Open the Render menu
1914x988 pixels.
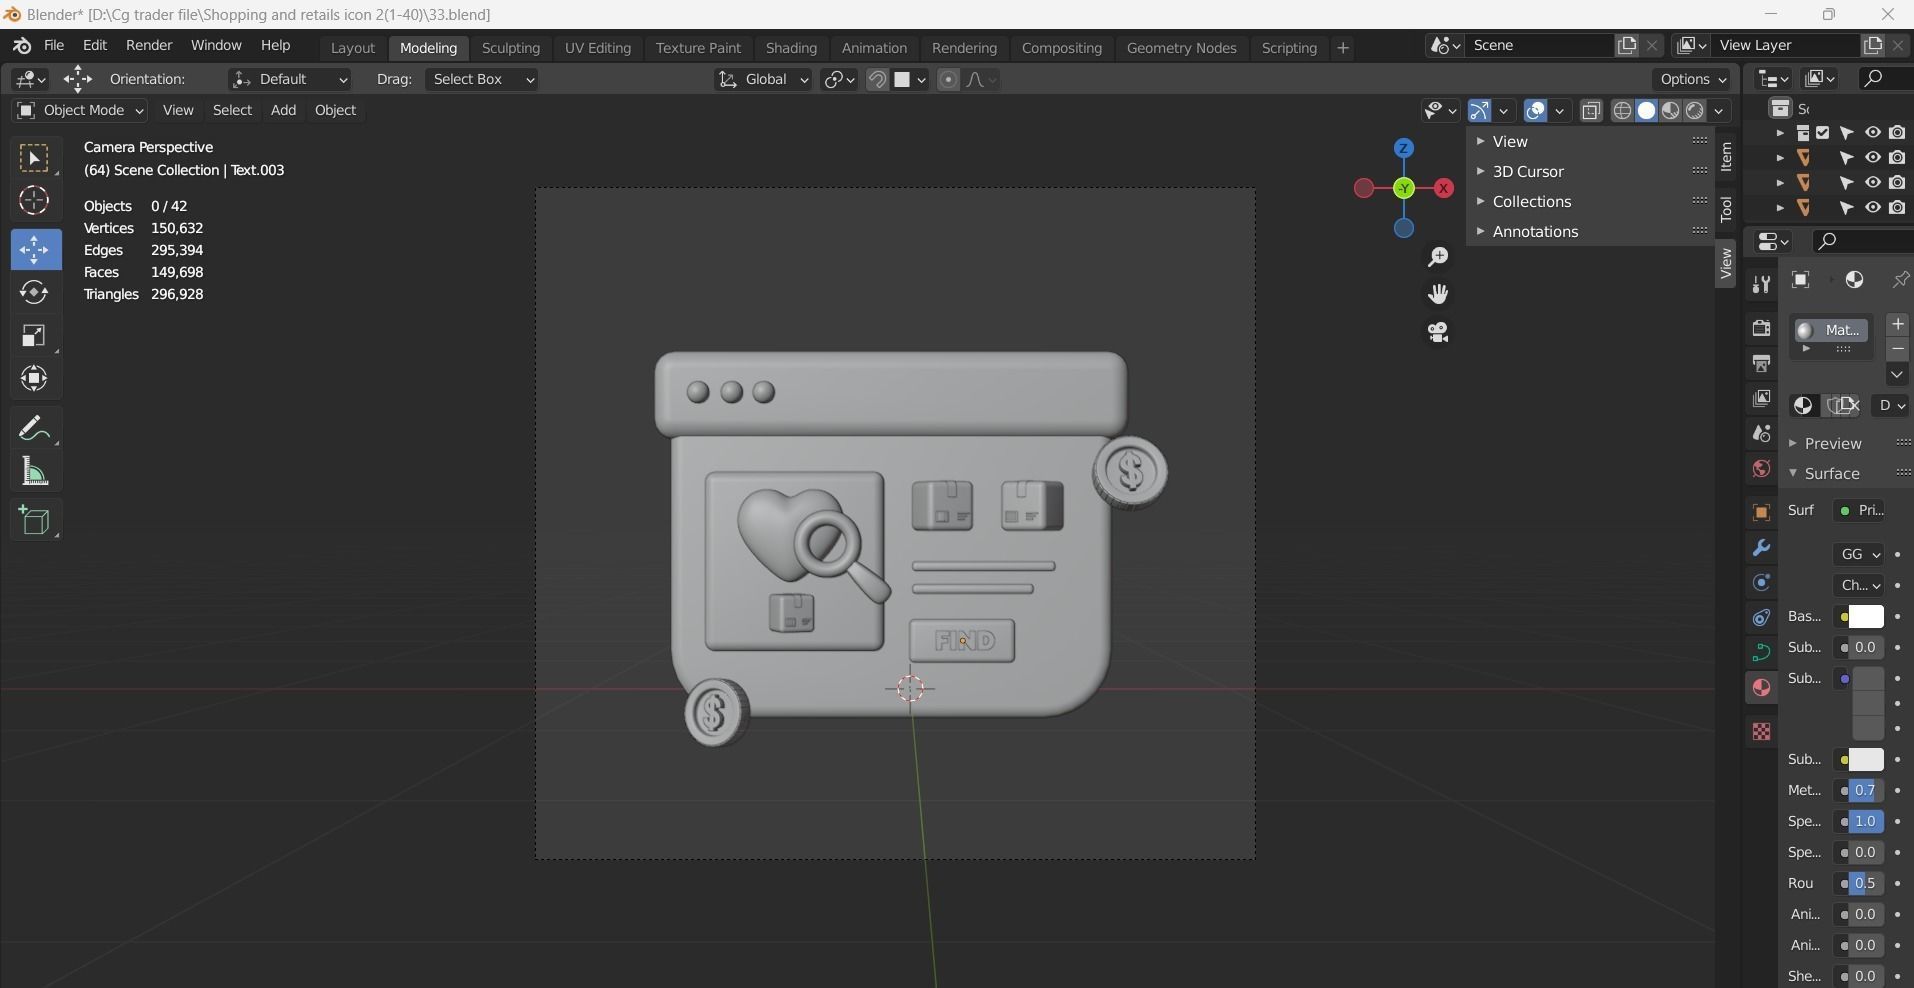pyautogui.click(x=149, y=46)
